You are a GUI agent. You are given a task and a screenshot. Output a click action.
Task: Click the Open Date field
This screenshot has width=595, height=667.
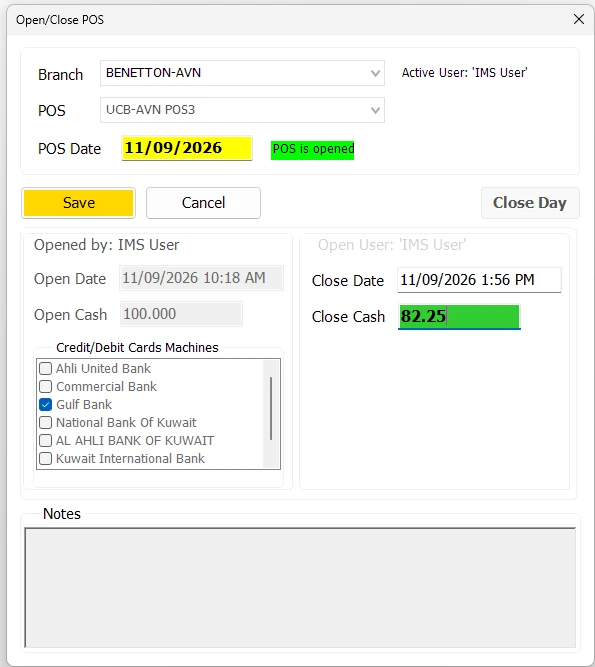pos(201,278)
